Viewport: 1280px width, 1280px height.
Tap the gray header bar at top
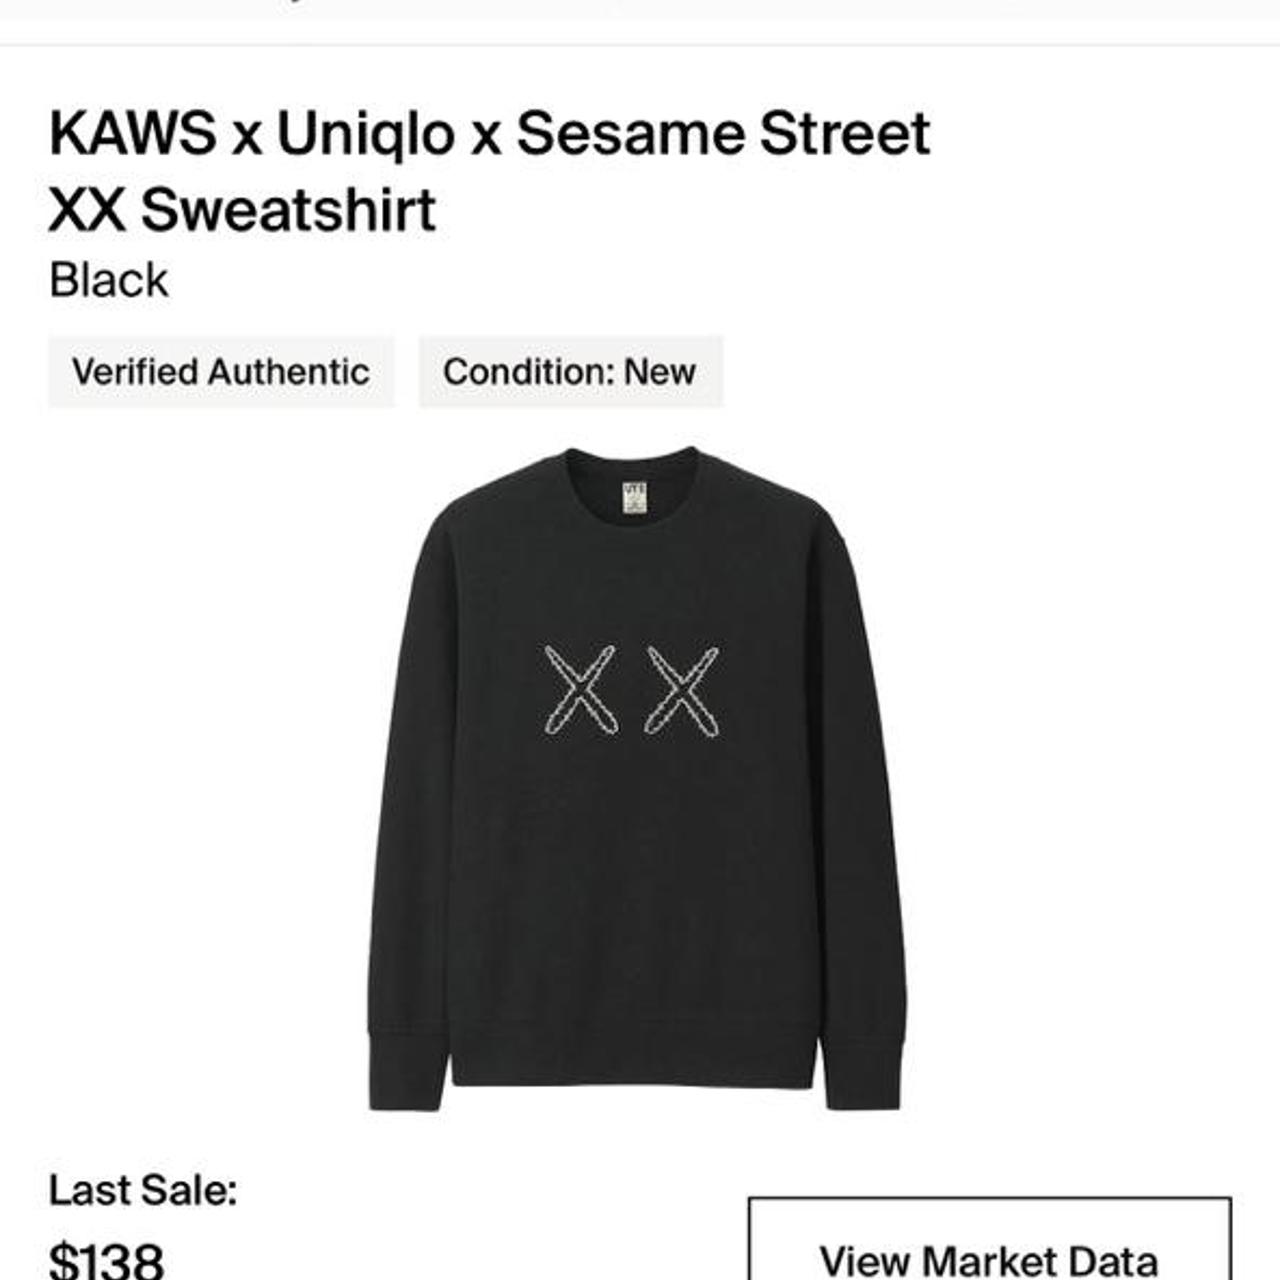point(640,9)
